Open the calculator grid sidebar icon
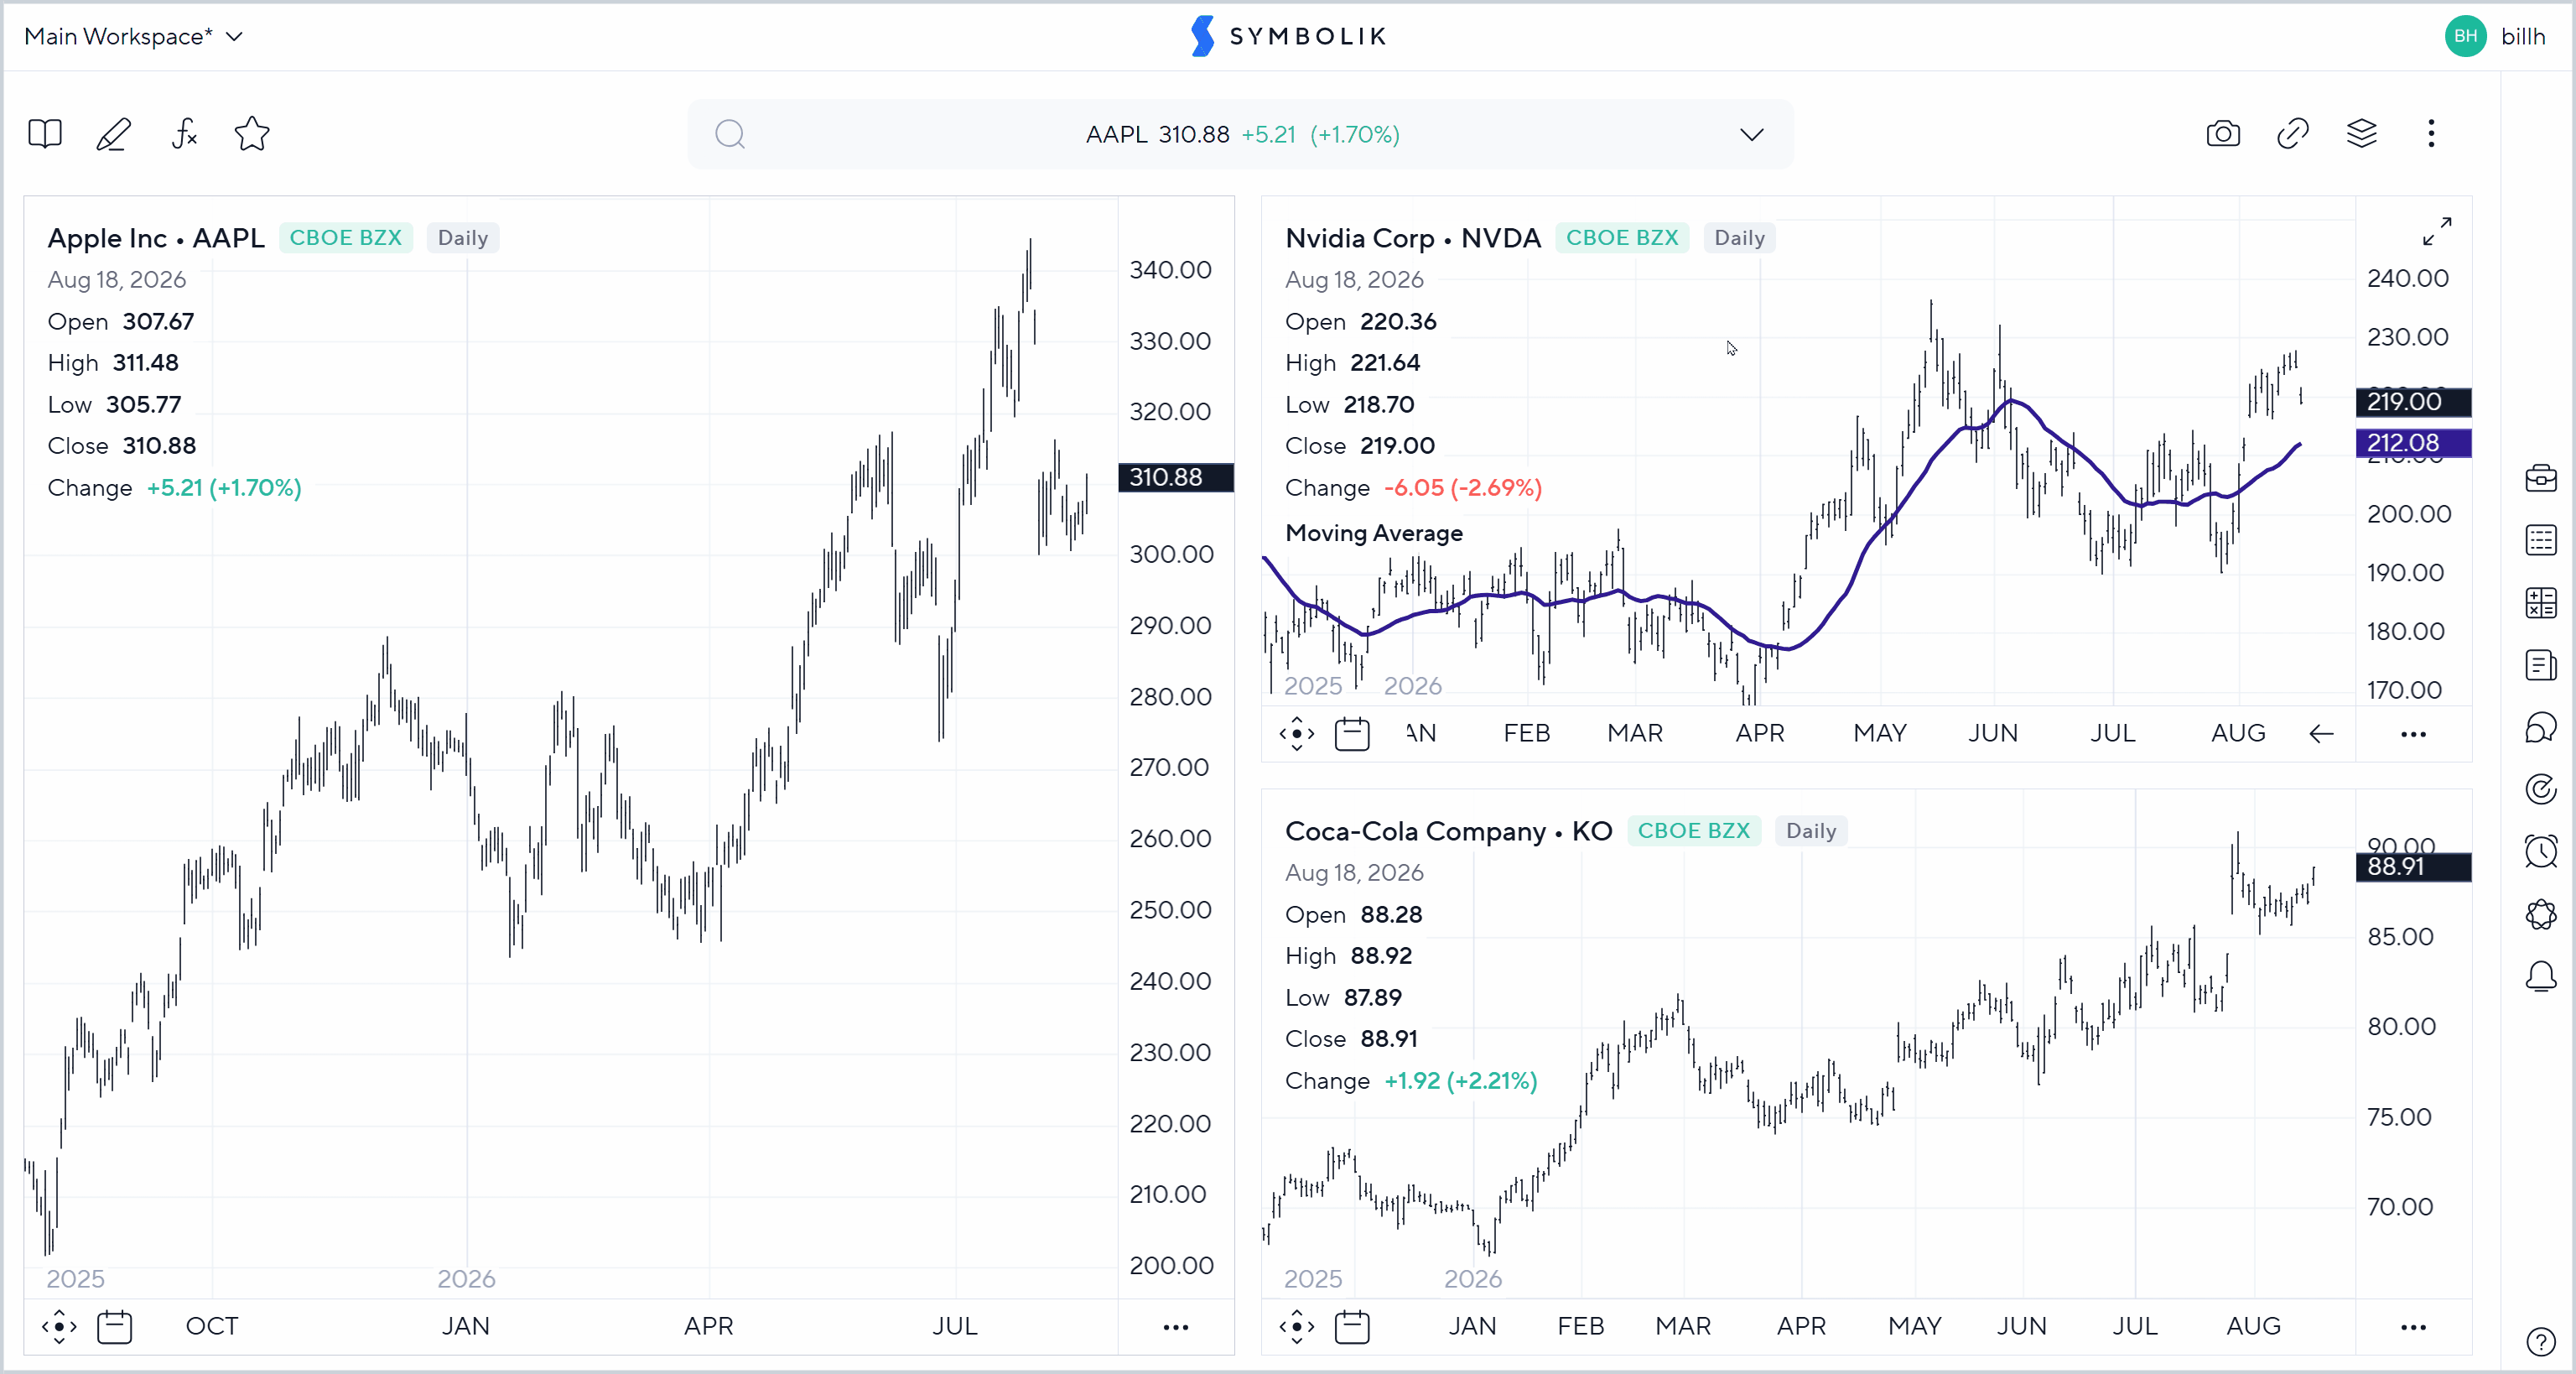This screenshot has width=2576, height=1374. pyautogui.click(x=2541, y=603)
